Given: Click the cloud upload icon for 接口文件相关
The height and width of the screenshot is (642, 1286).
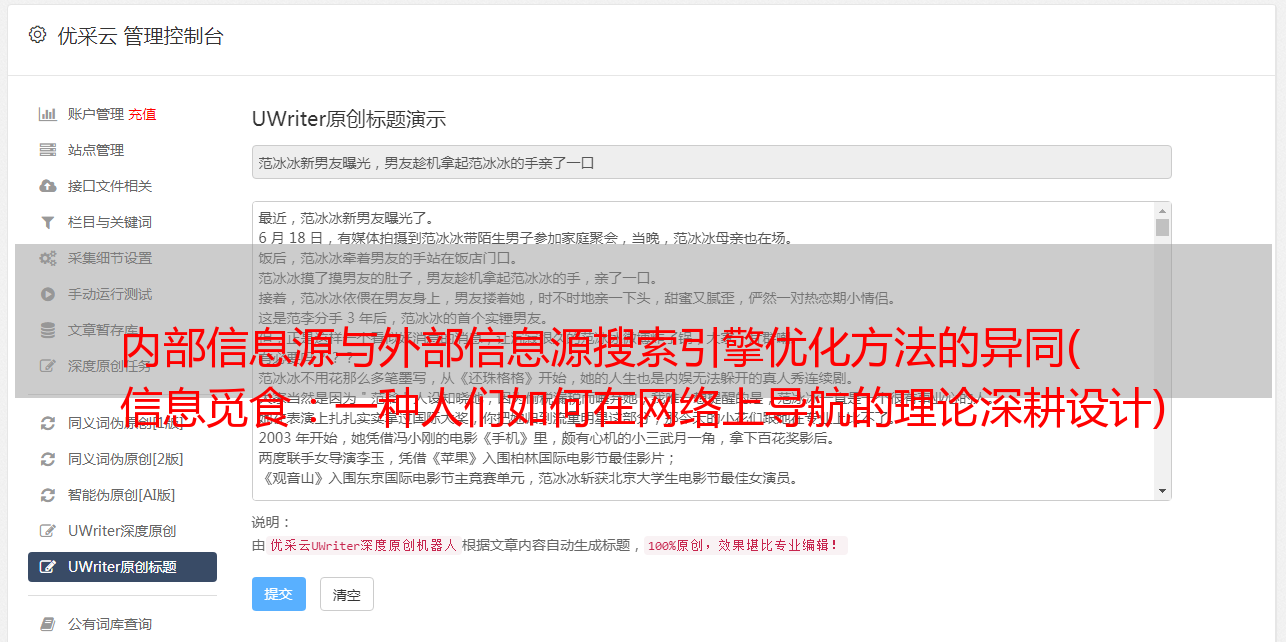Looking at the screenshot, I should 47,186.
